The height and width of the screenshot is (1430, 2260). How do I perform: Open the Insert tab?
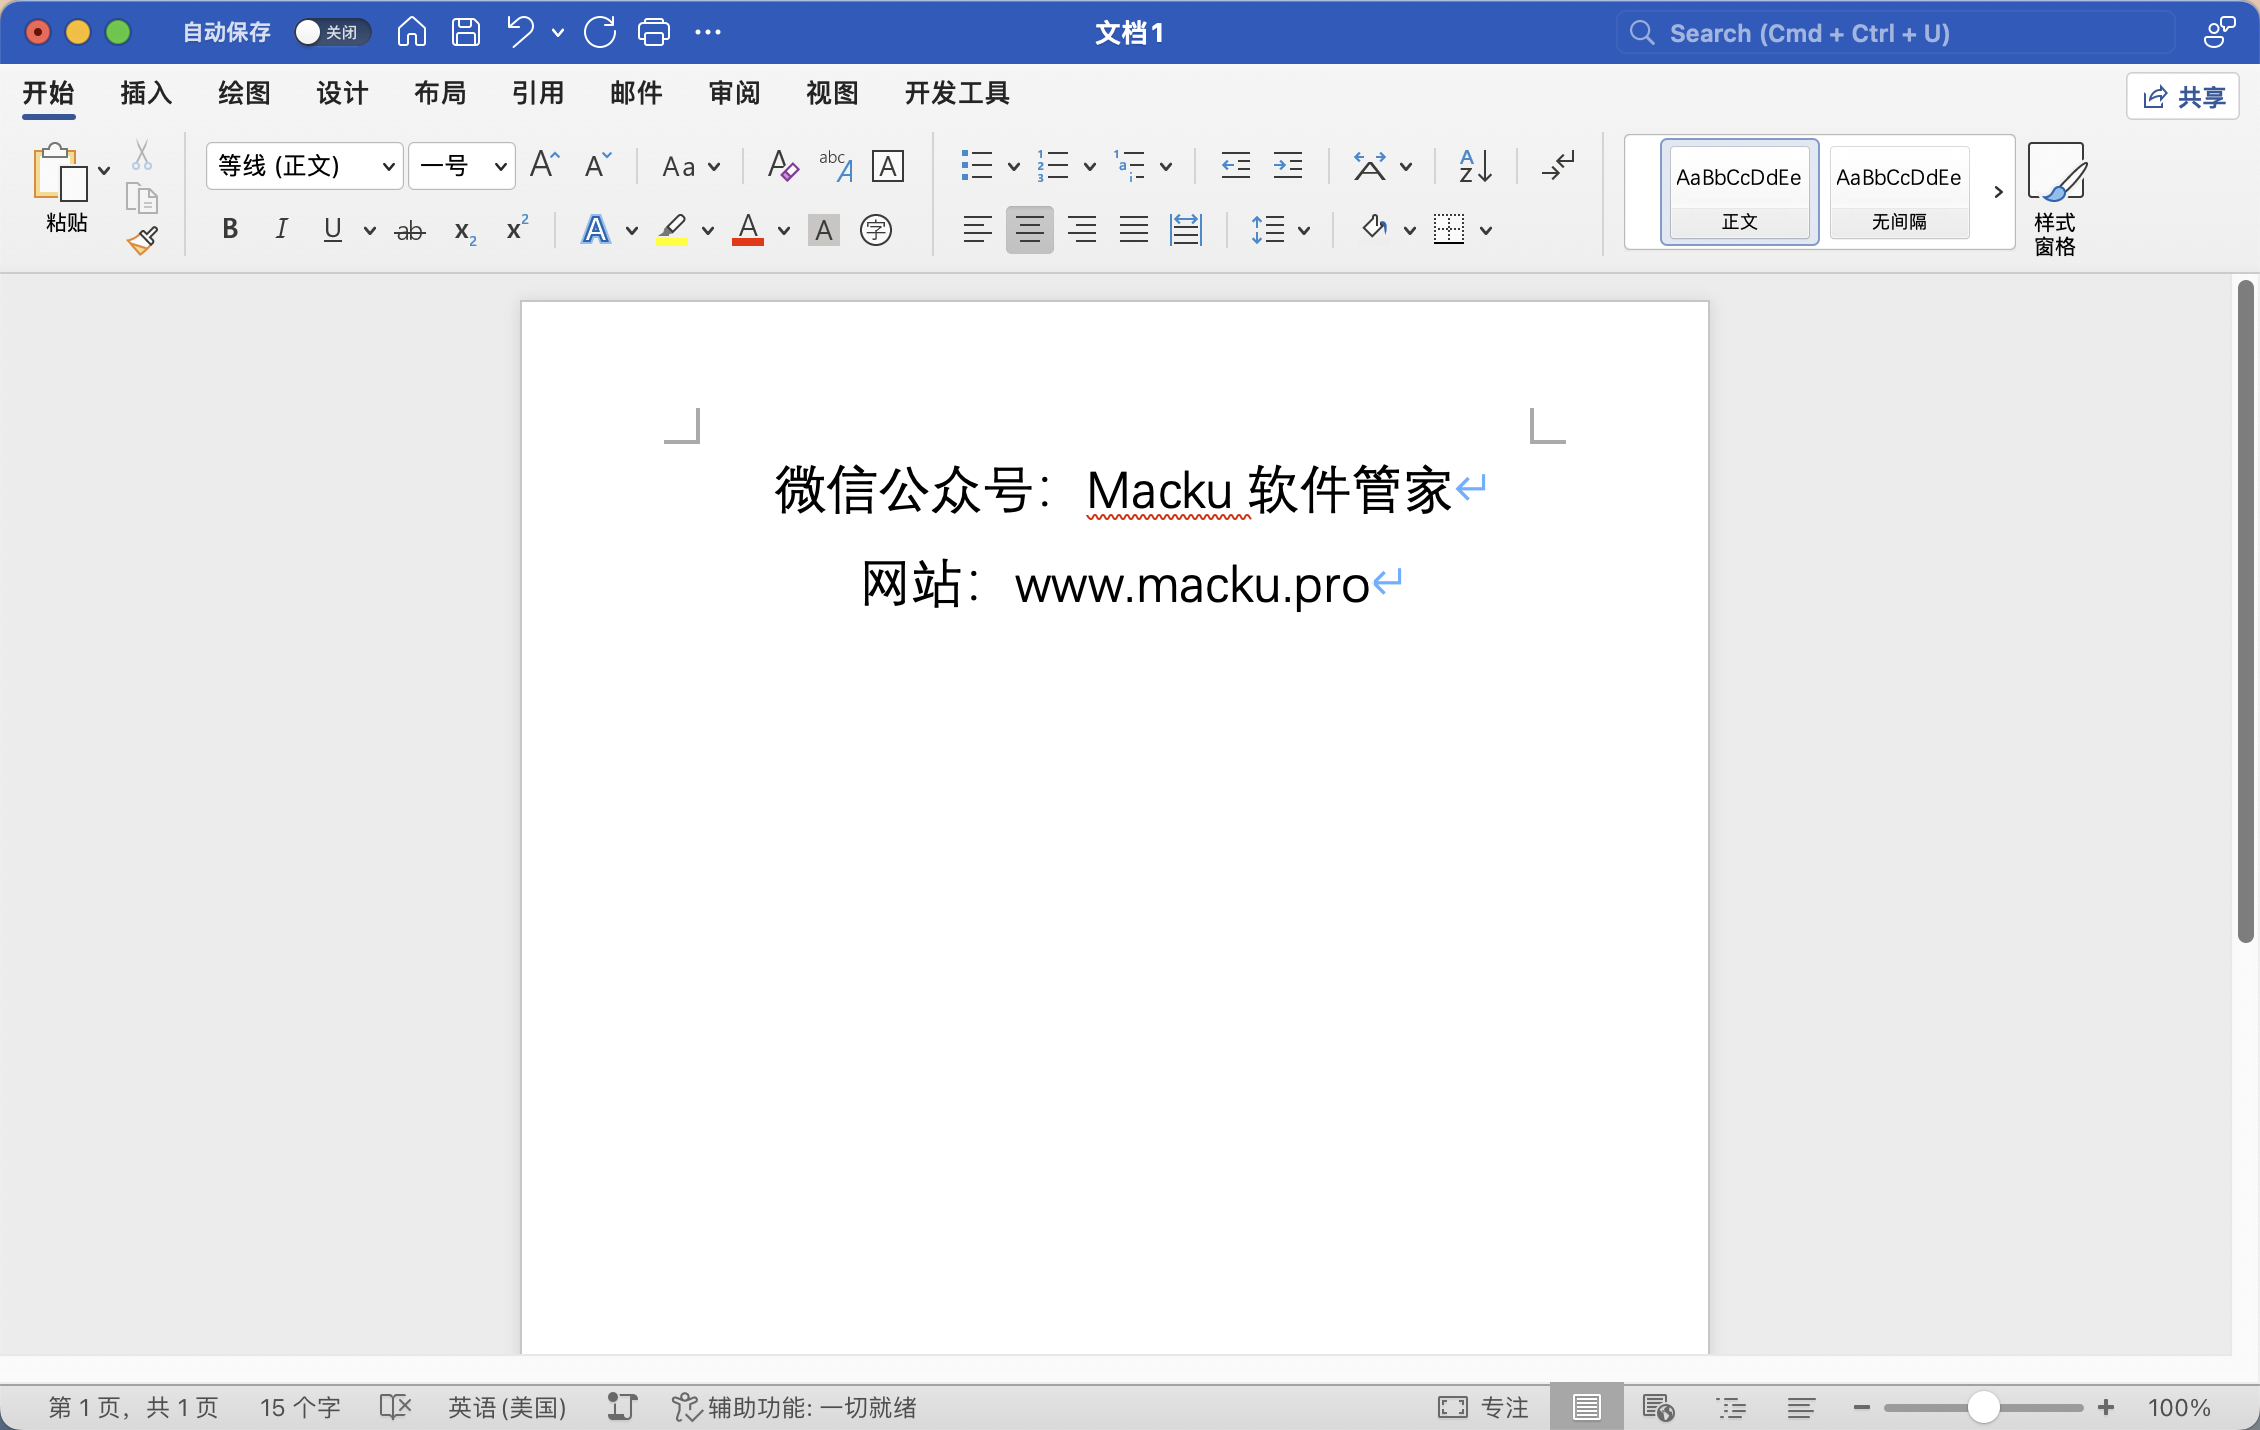146,93
